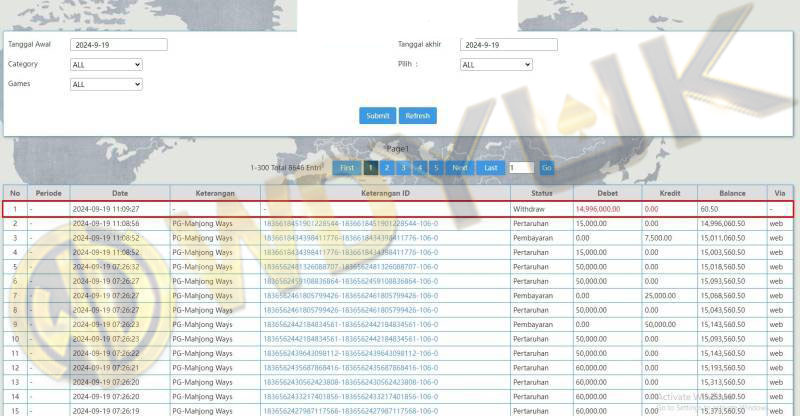Click the date 2024-09-19 11:08:56
The height and width of the screenshot is (416, 800).
106,224
